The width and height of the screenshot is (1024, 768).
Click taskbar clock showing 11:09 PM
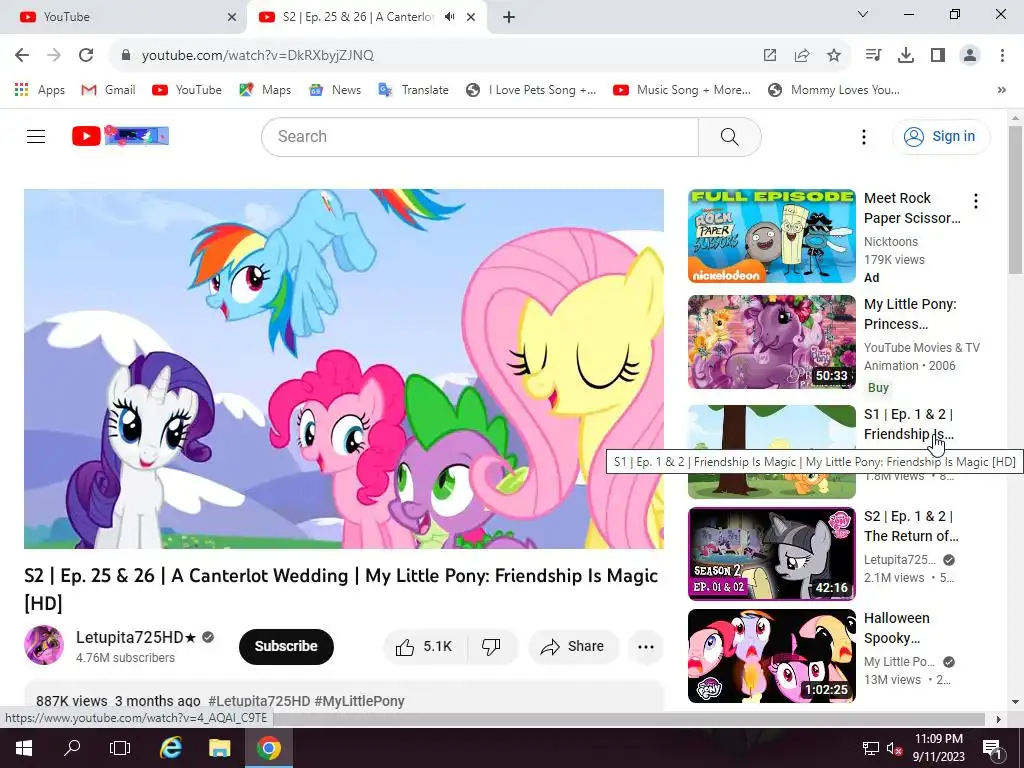pos(938,748)
